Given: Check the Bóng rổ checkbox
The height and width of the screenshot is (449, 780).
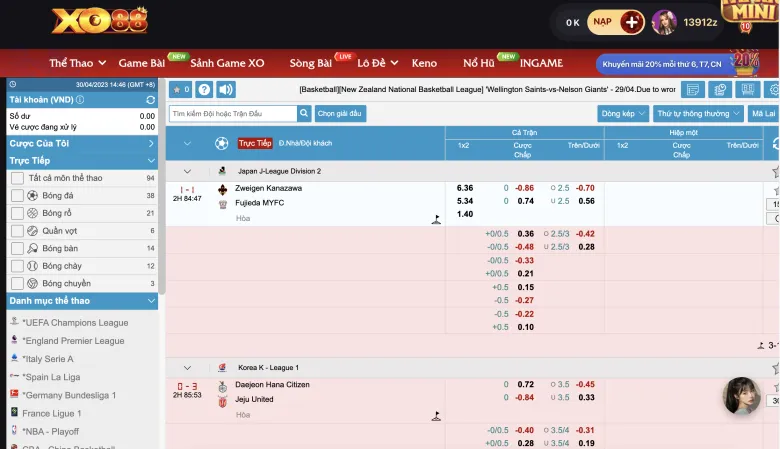Looking at the screenshot, I should coord(17,213).
